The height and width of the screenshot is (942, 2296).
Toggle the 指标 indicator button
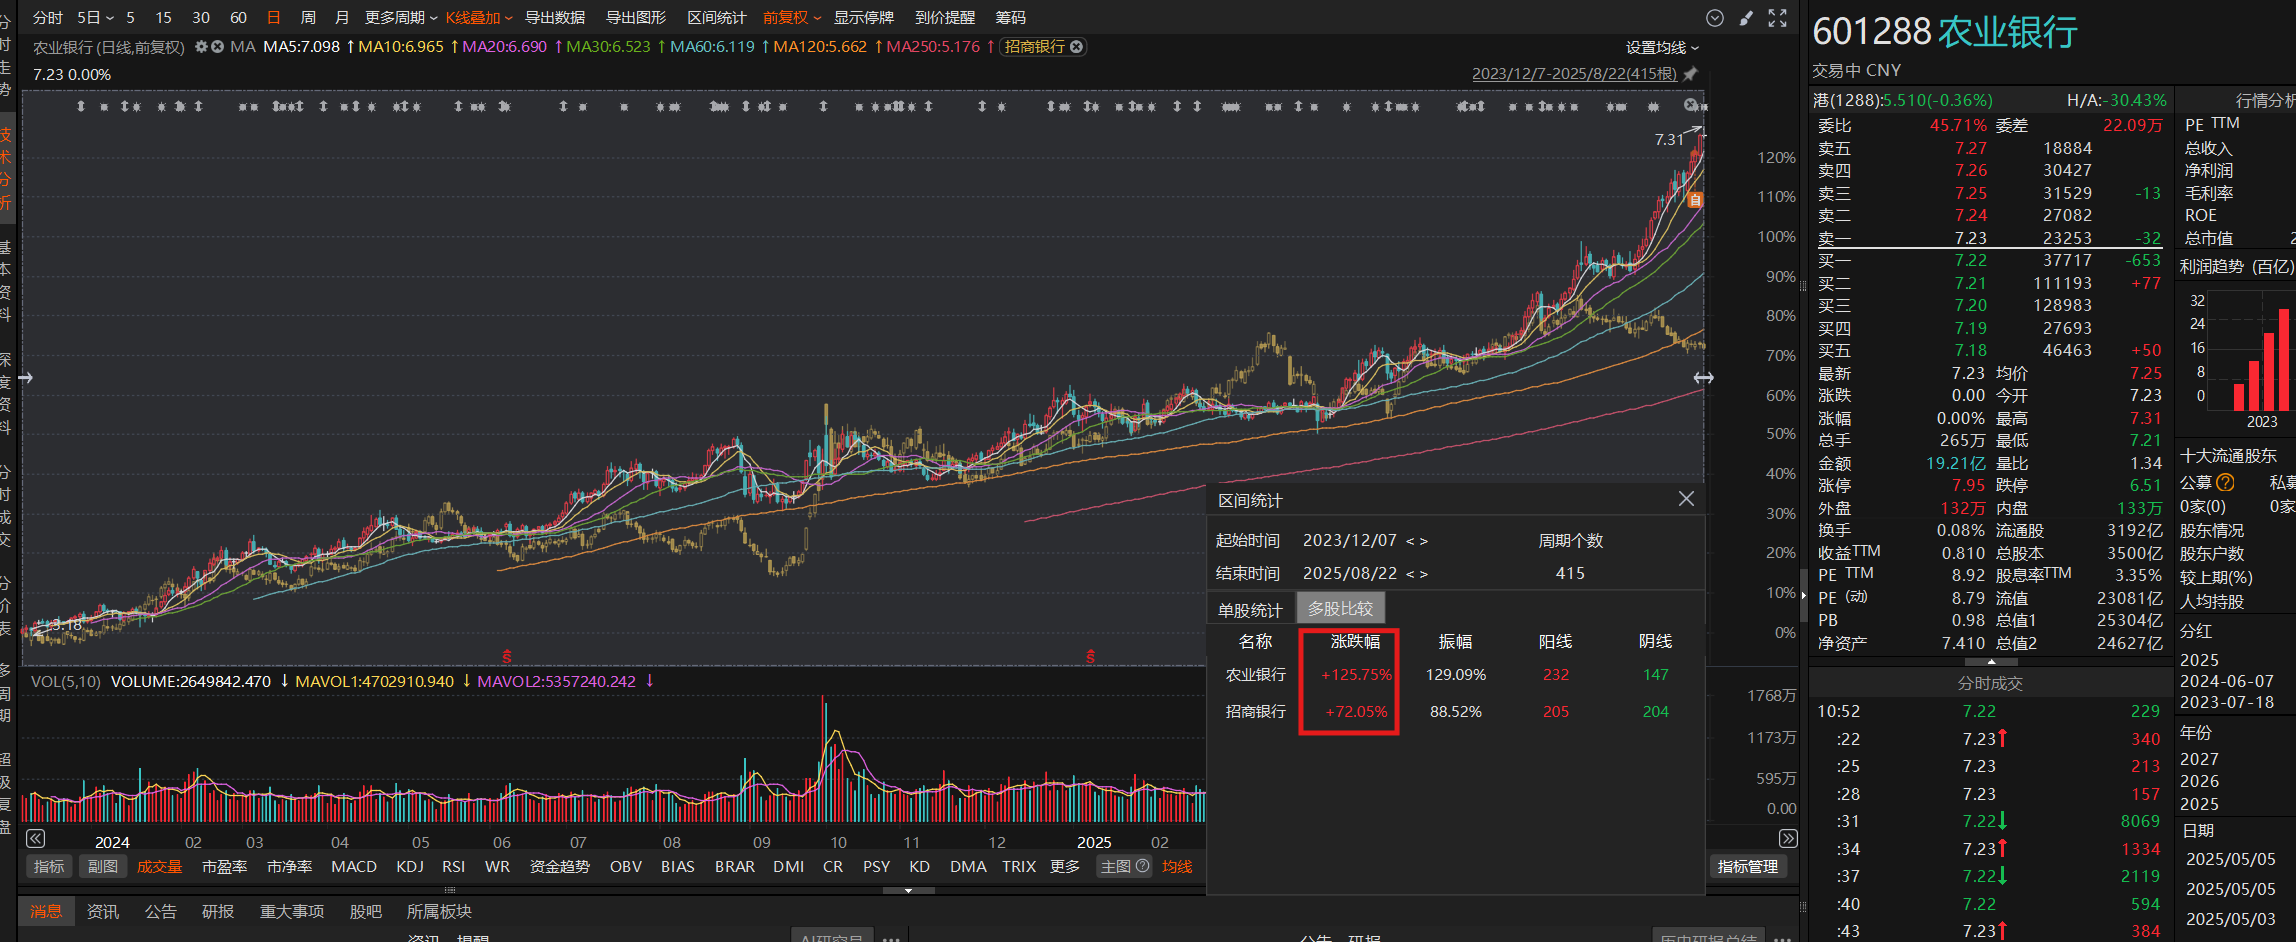(x=48, y=866)
